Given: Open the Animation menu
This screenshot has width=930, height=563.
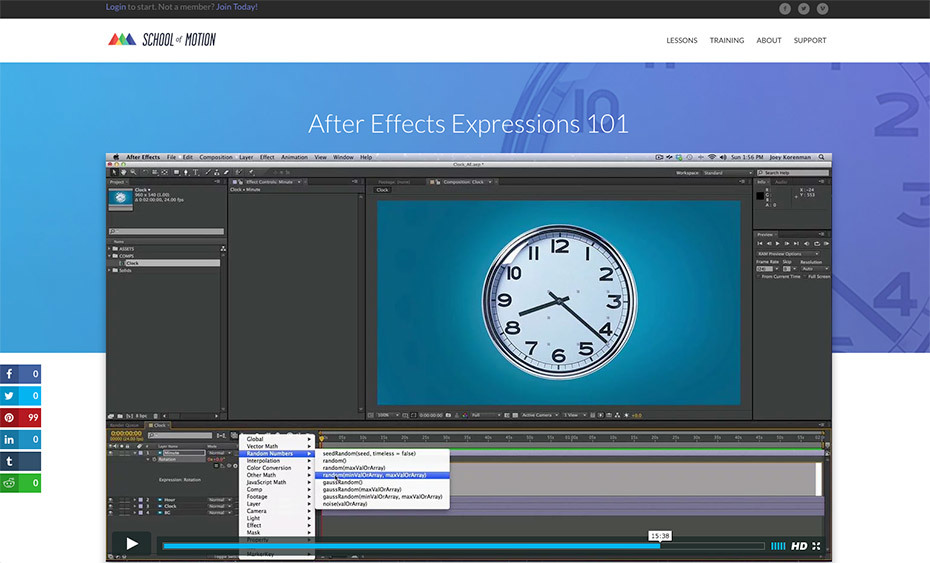Looking at the screenshot, I should click(294, 157).
